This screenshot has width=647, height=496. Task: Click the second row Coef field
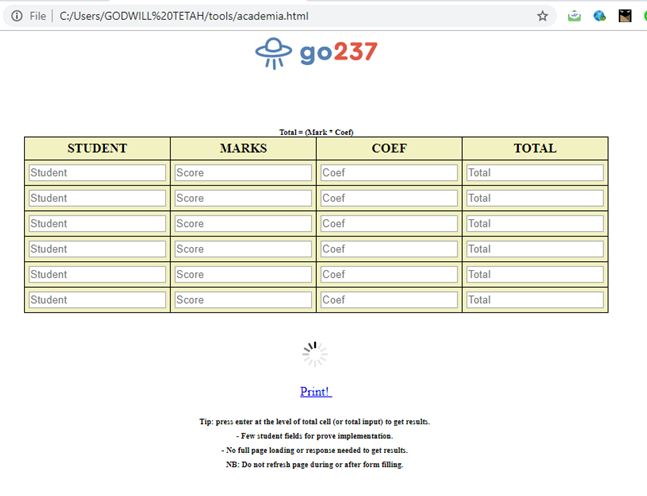click(x=389, y=198)
